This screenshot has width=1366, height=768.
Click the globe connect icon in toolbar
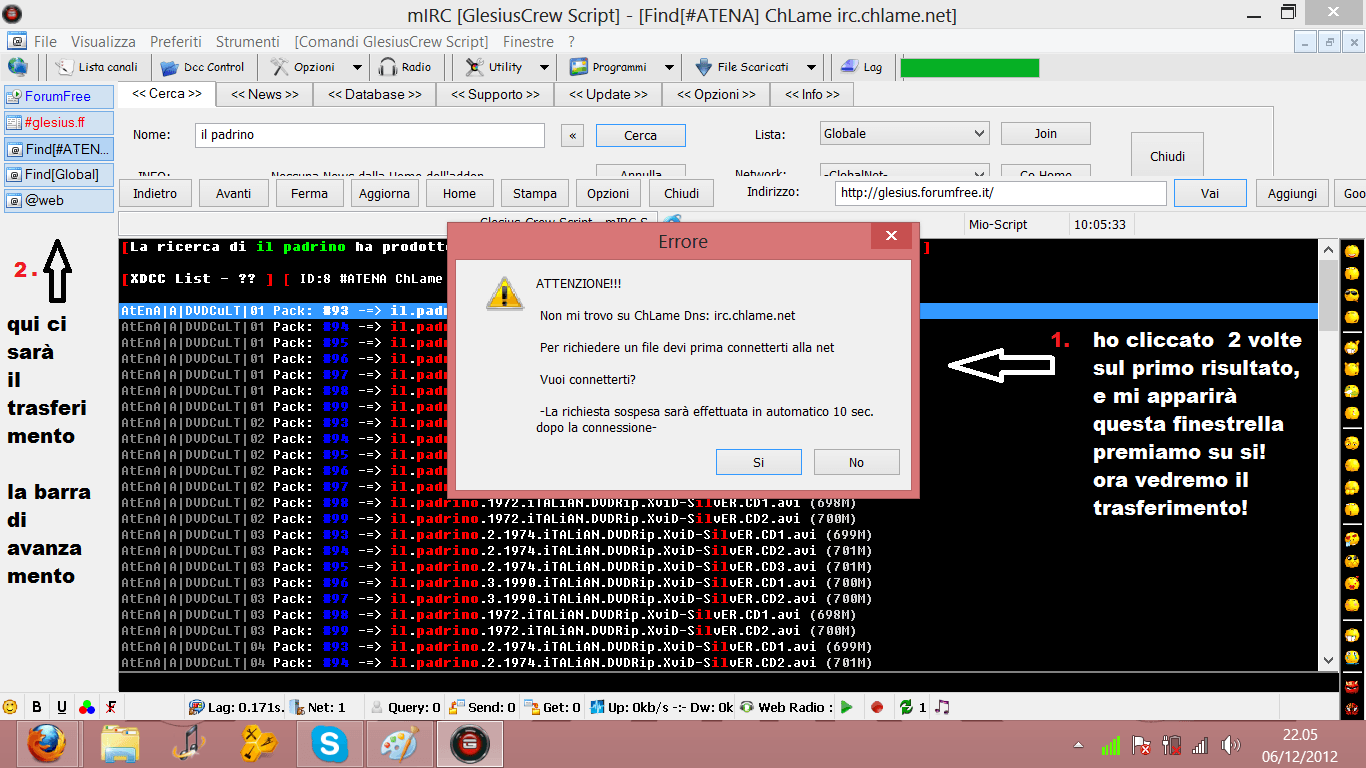(x=17, y=67)
